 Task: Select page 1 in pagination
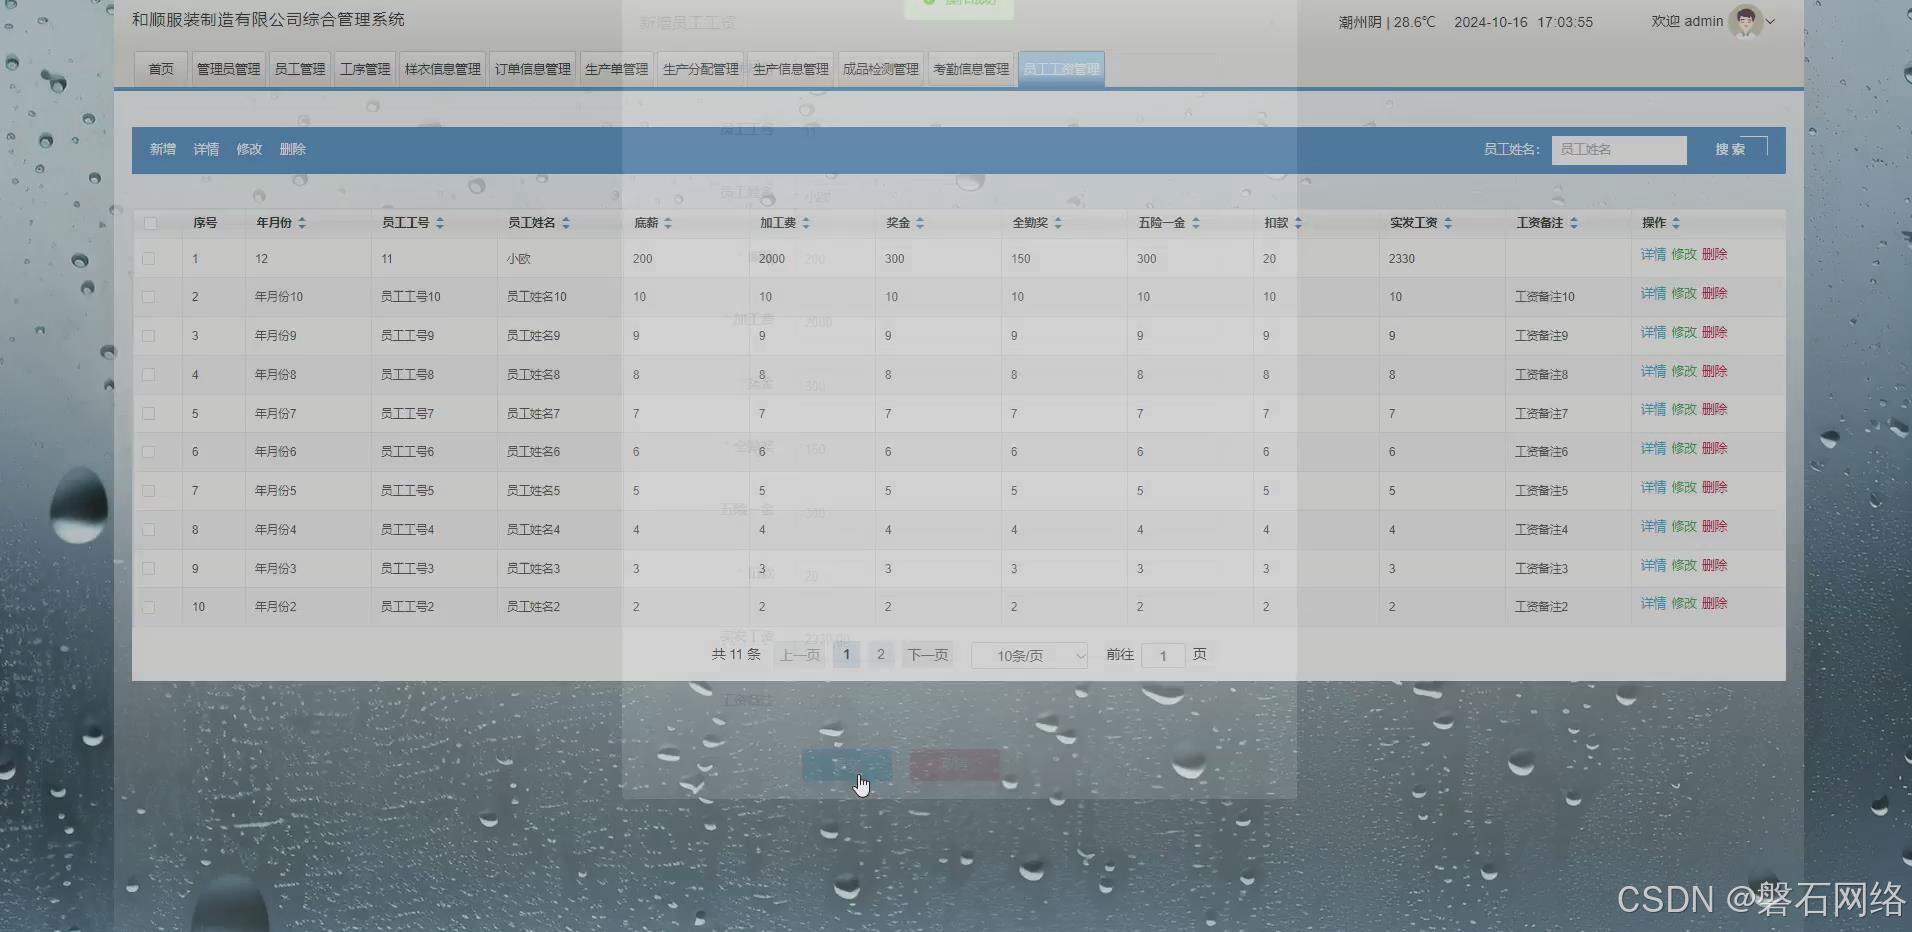tap(846, 655)
